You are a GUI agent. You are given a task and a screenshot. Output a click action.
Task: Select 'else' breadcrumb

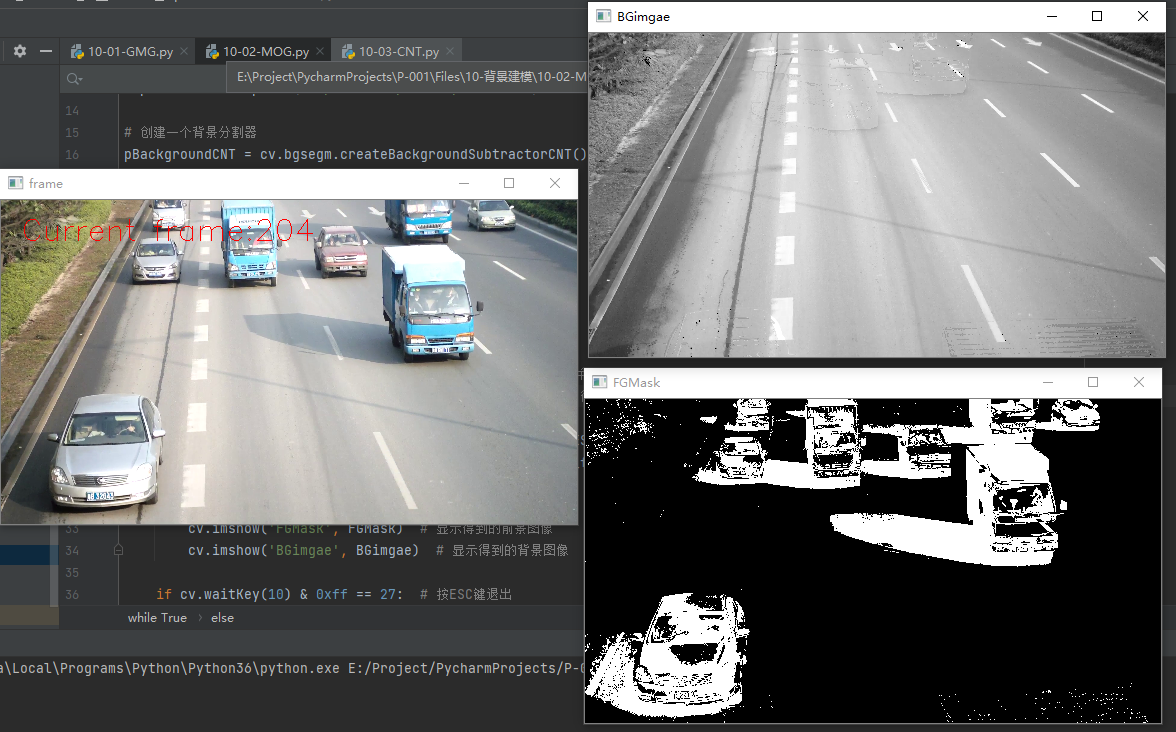(222, 617)
